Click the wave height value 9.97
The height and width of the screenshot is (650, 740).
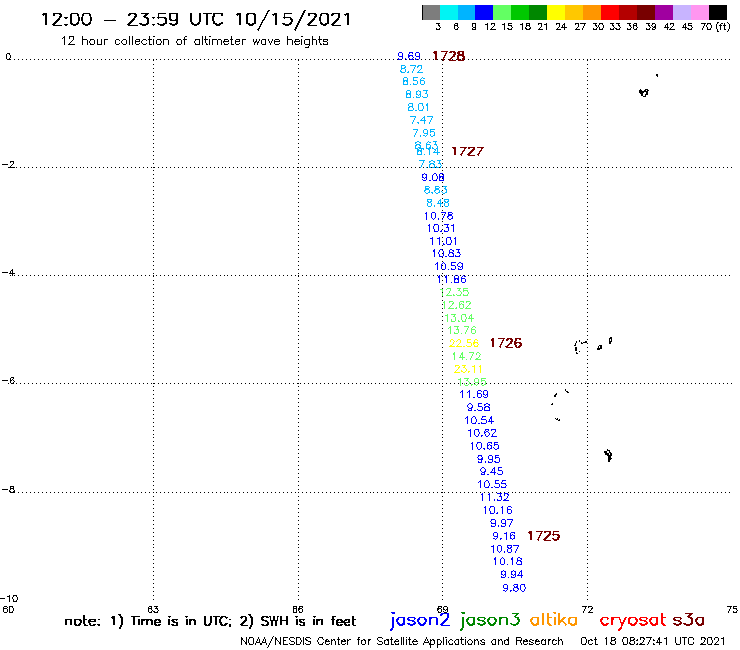501,523
